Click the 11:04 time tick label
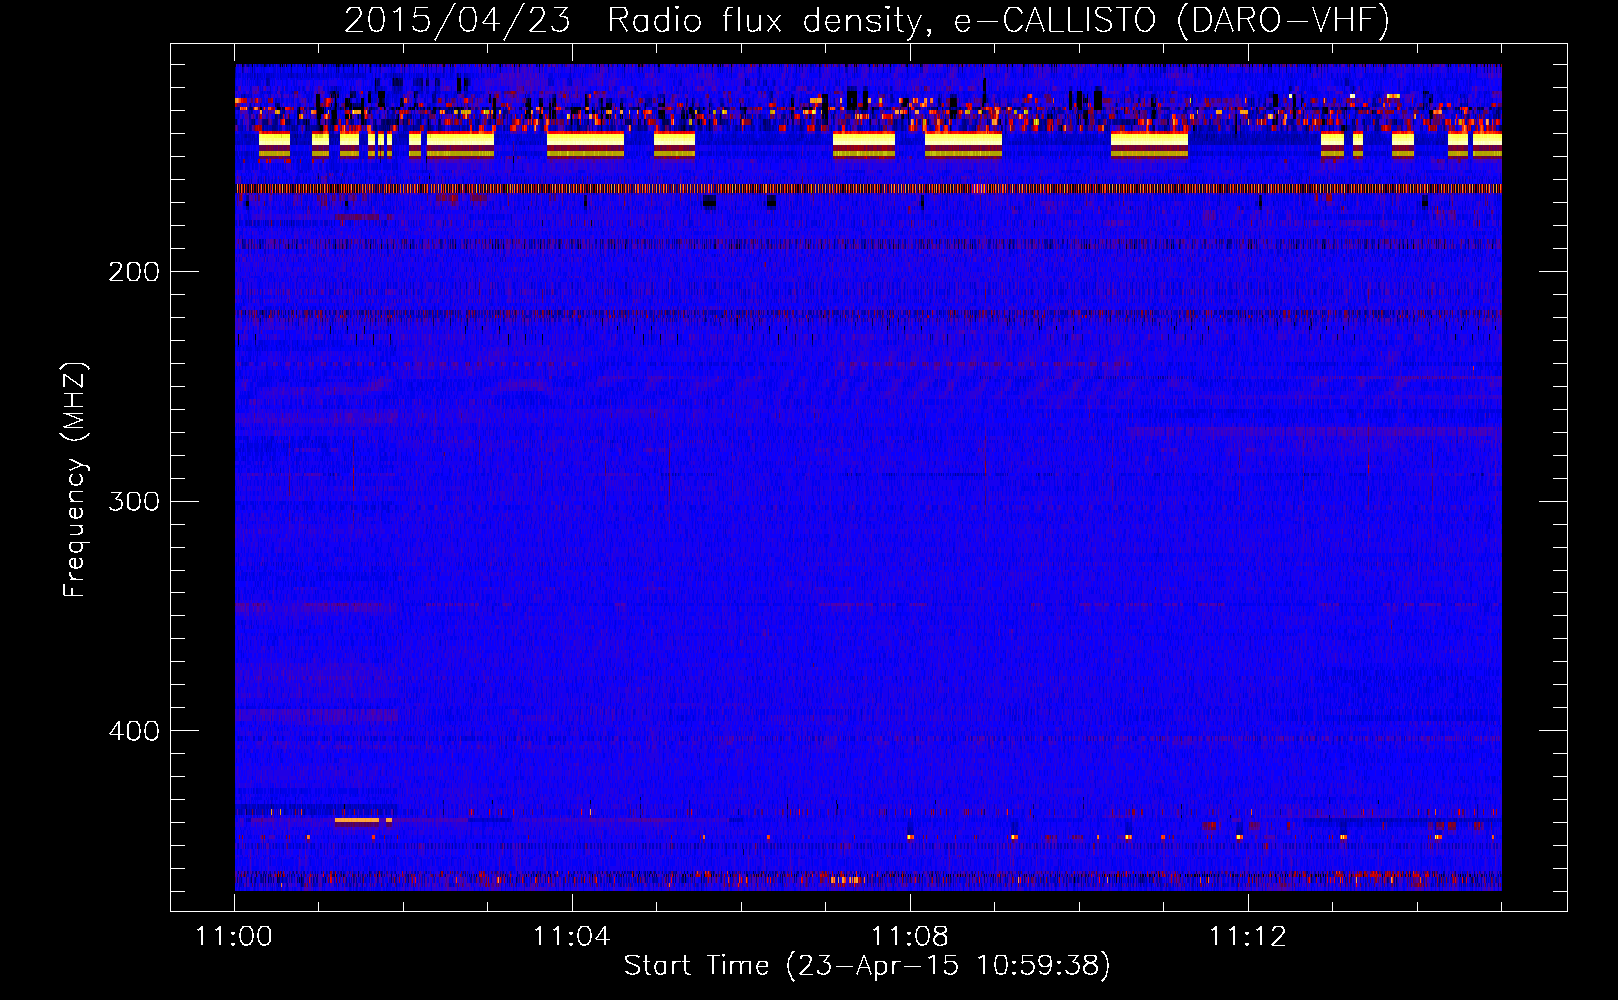The height and width of the screenshot is (1000, 1618). tap(572, 936)
